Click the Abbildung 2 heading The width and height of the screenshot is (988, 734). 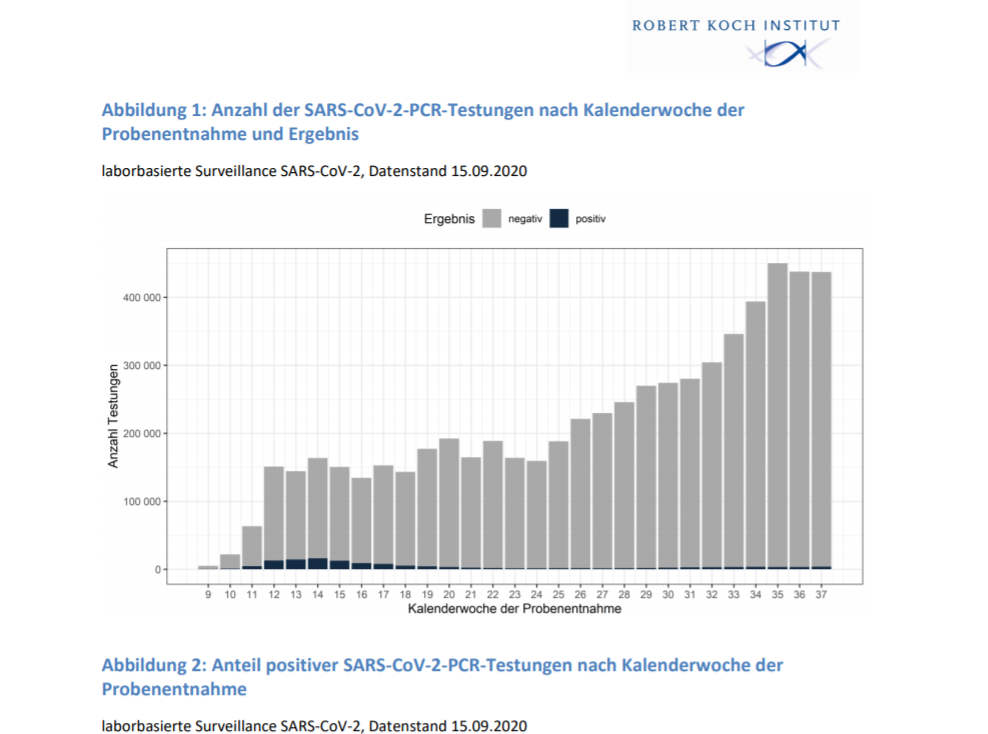442,677
